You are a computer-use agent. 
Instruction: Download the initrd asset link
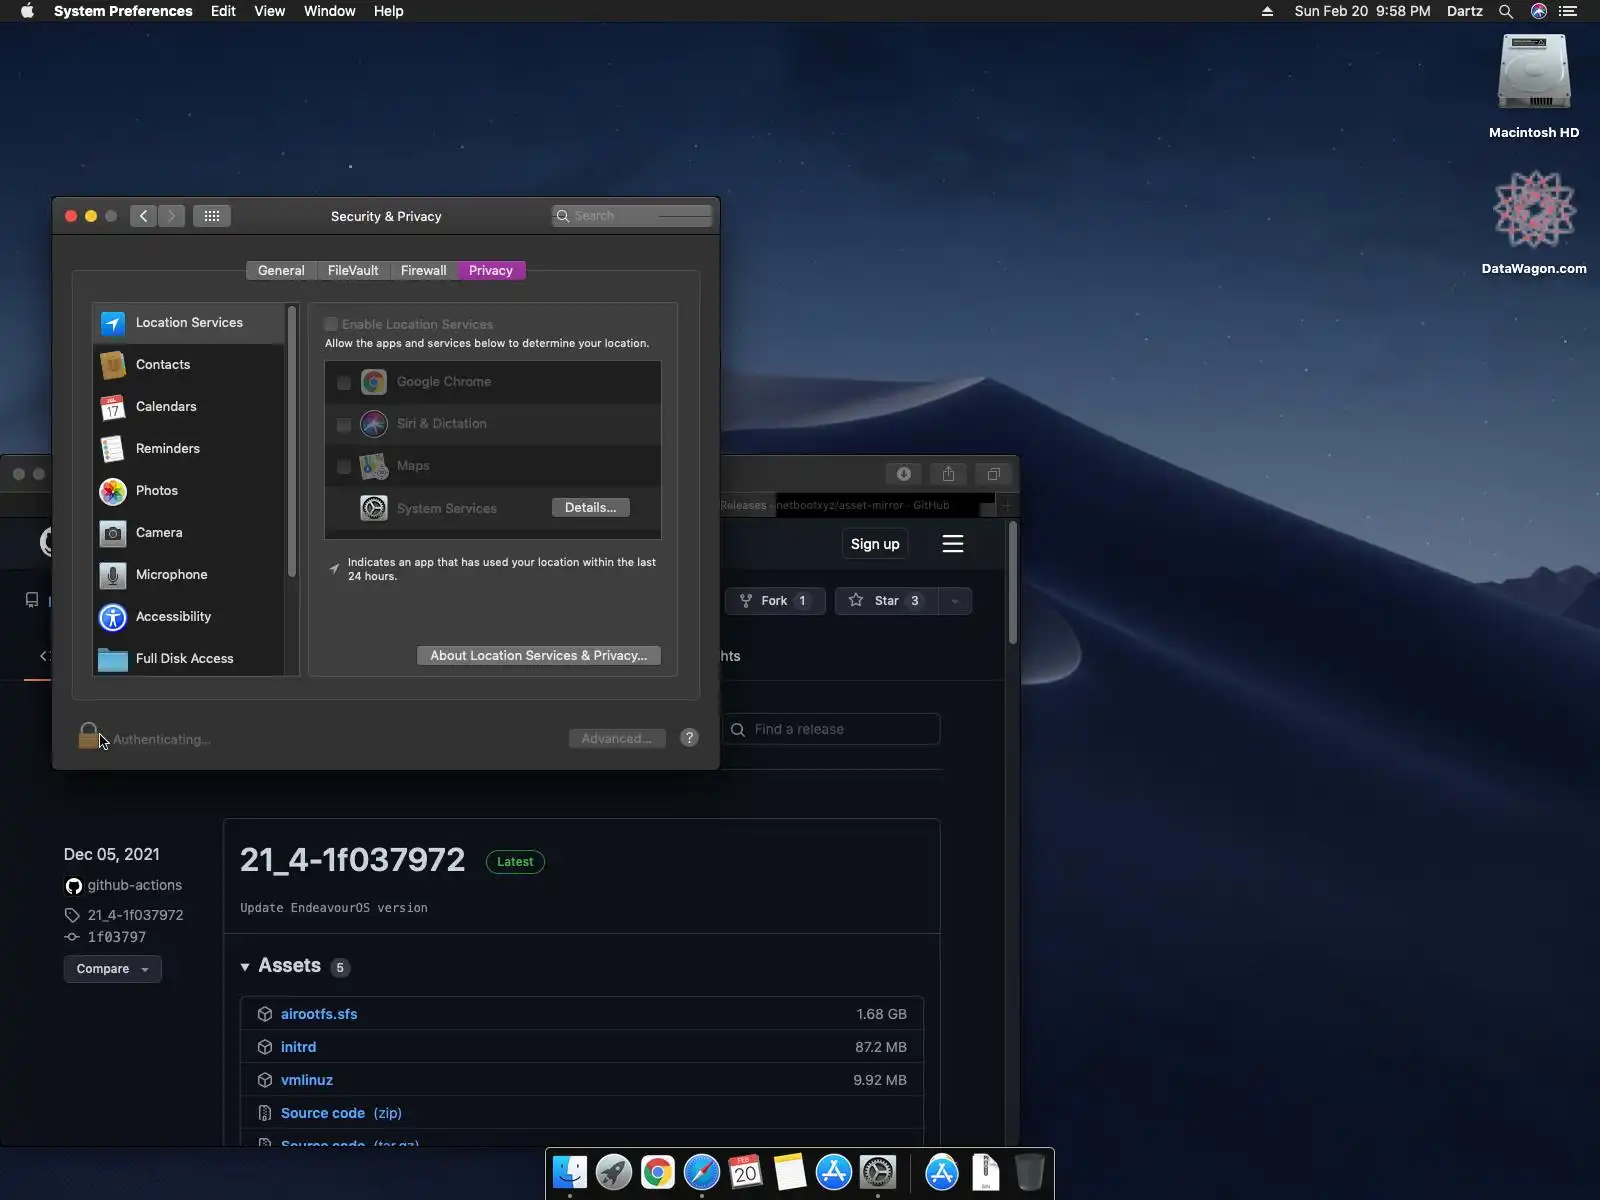pos(298,1047)
